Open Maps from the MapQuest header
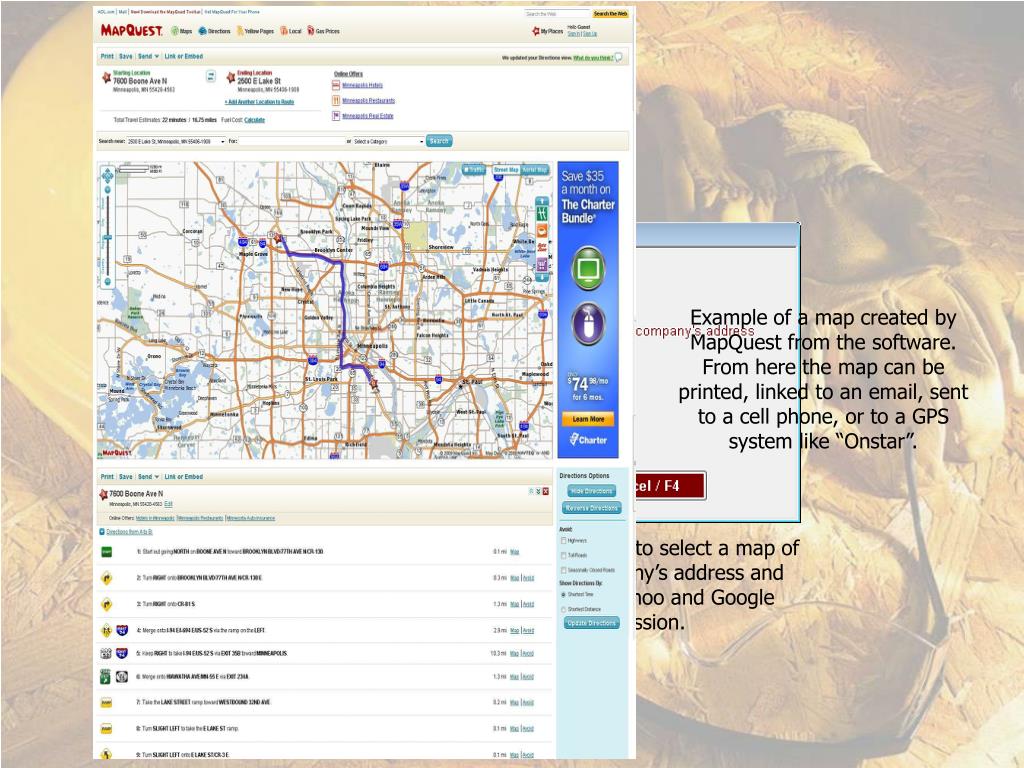The height and width of the screenshot is (768, 1024). pyautogui.click(x=182, y=31)
